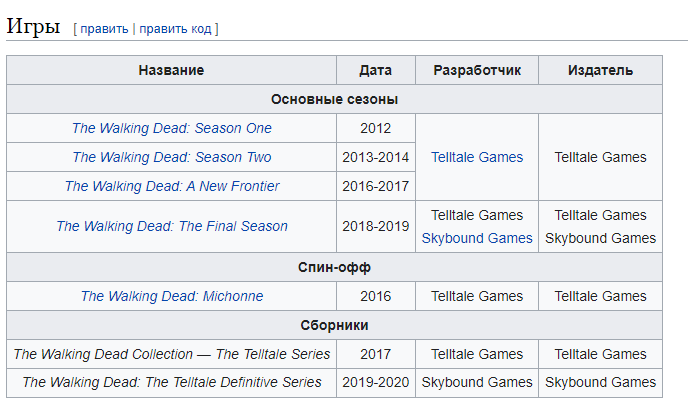Open The Walking Dead: Season One link

[x=172, y=128]
